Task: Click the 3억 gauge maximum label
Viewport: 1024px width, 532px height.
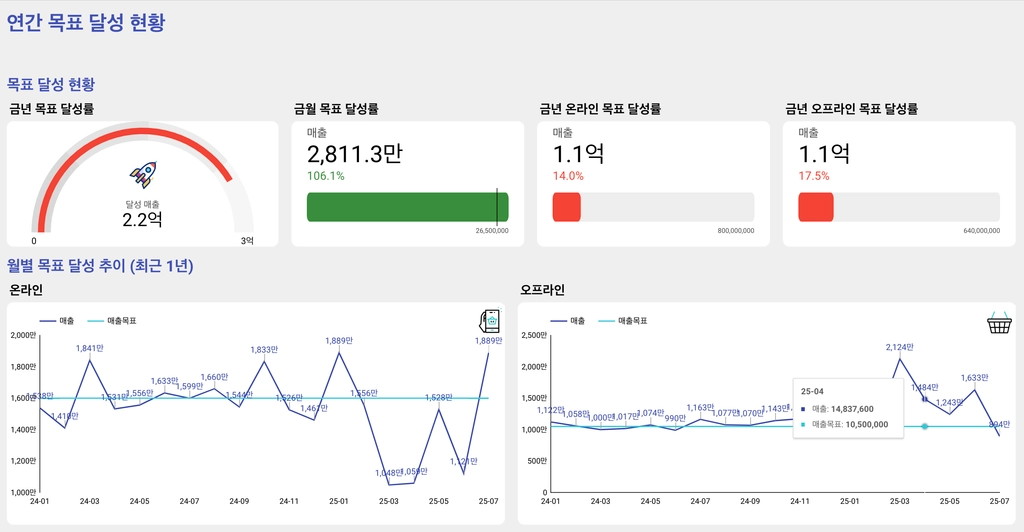Action: point(247,241)
